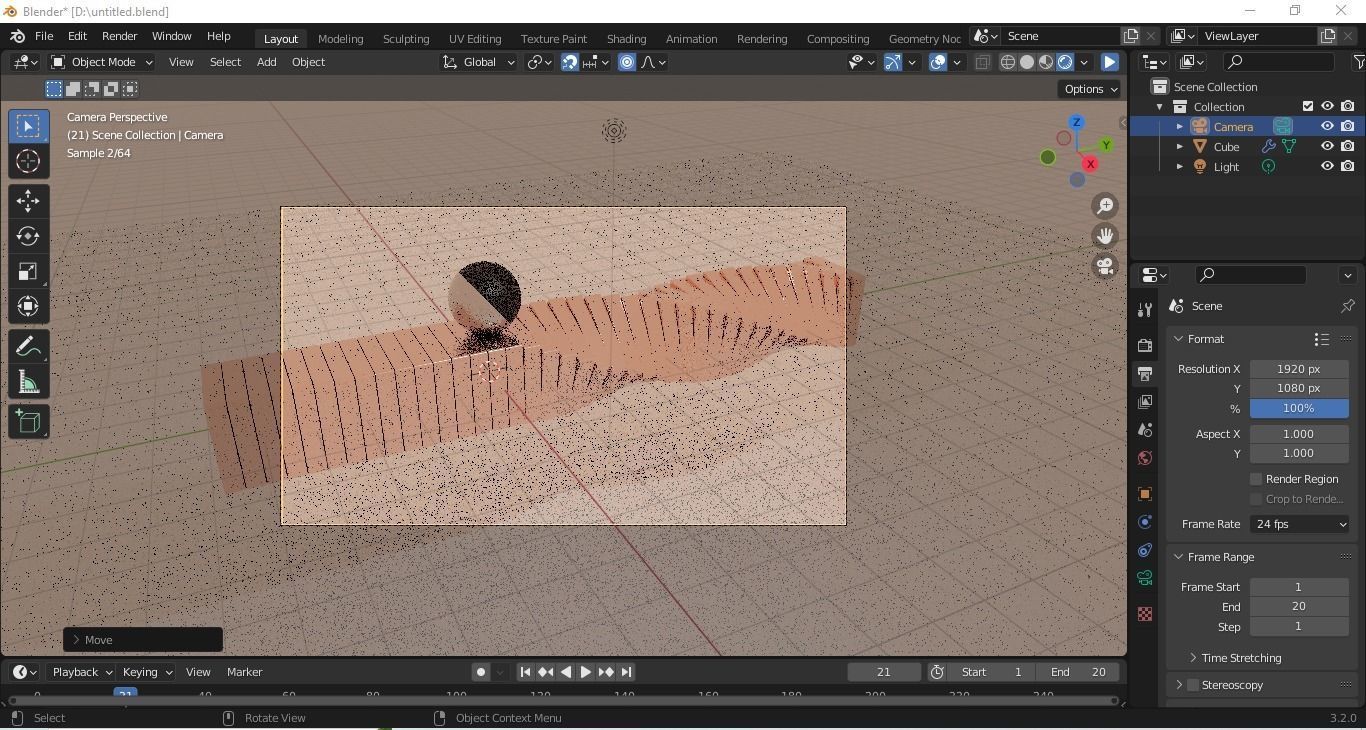Open the Object Constraints properties tab
The width and height of the screenshot is (1366, 730).
point(1145,550)
